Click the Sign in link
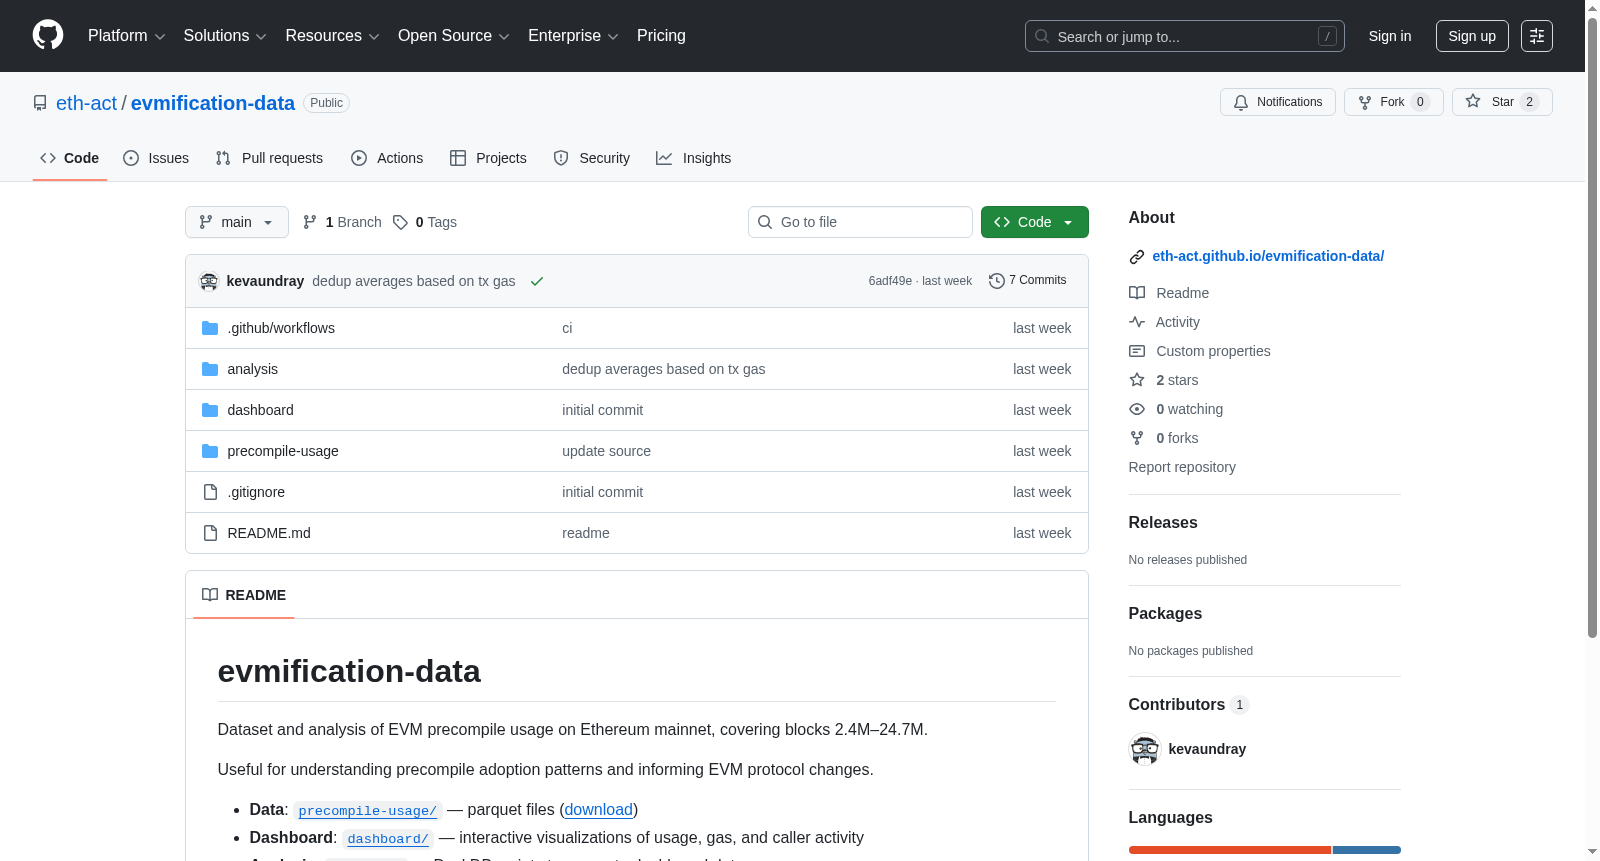Screen dimensions: 1600x861 tap(1390, 36)
